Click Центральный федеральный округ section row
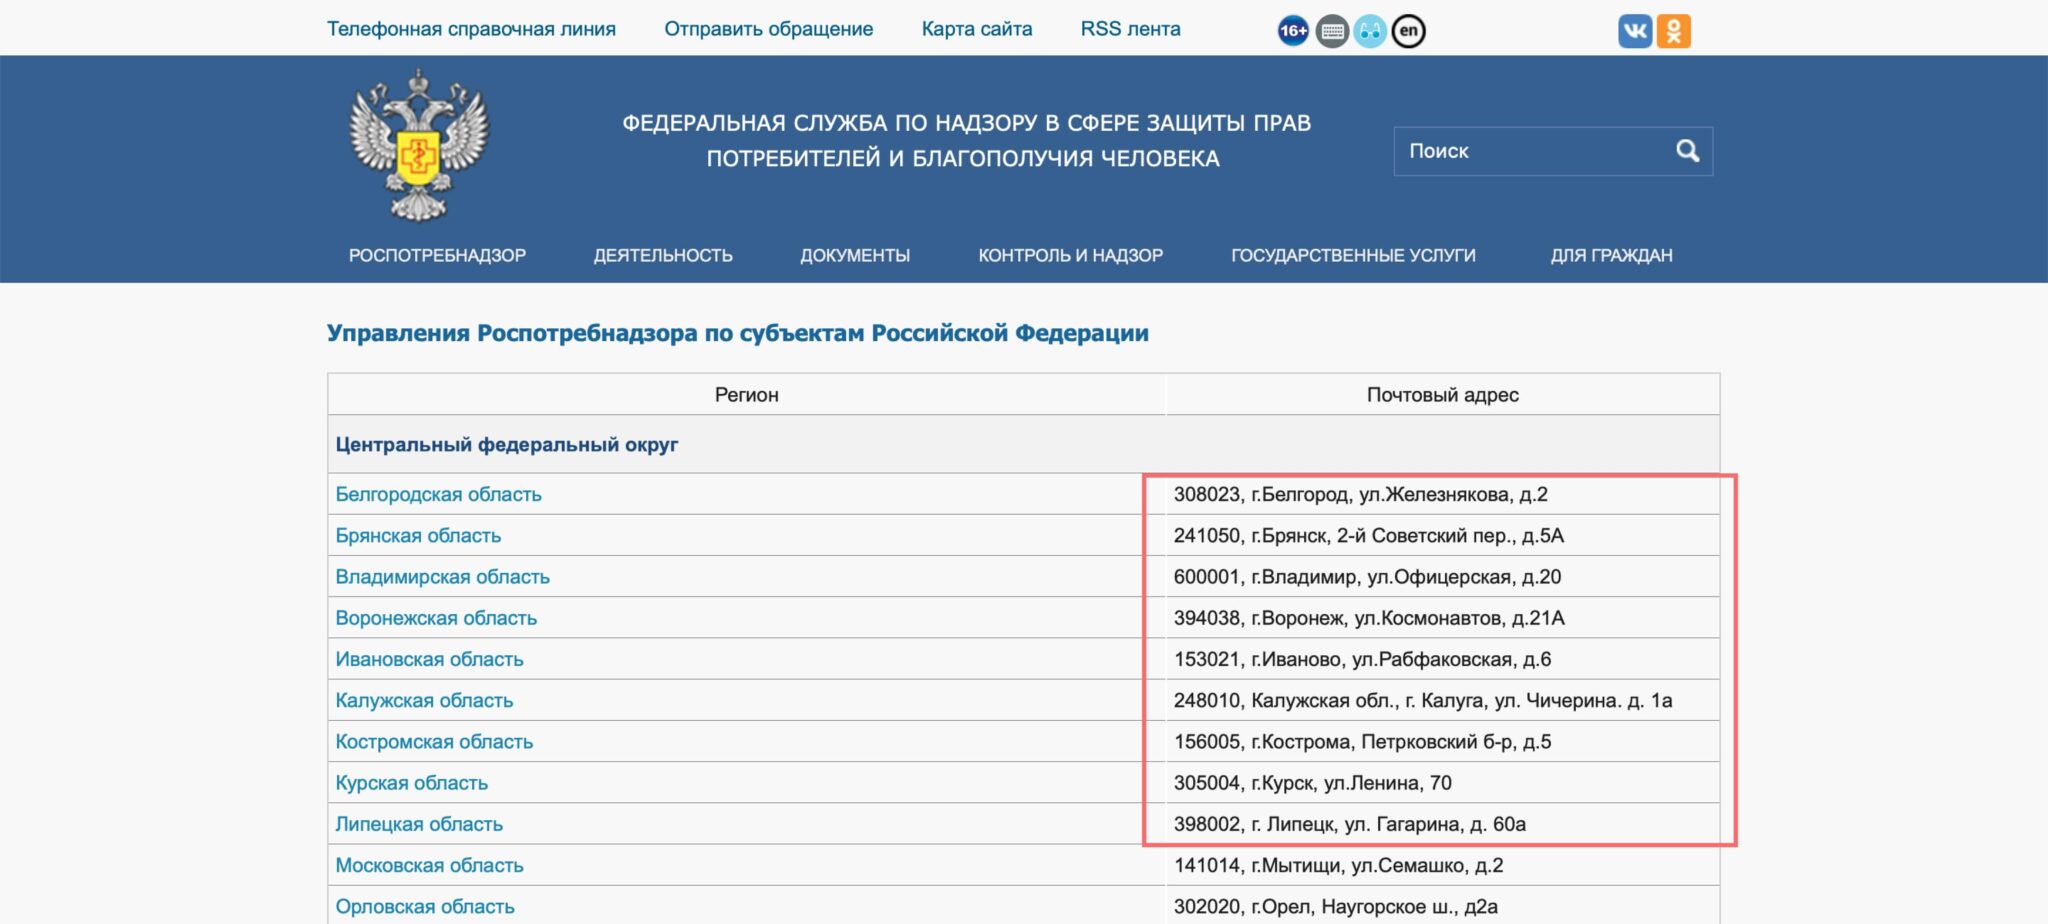This screenshot has height=924, width=2048. (1023, 444)
